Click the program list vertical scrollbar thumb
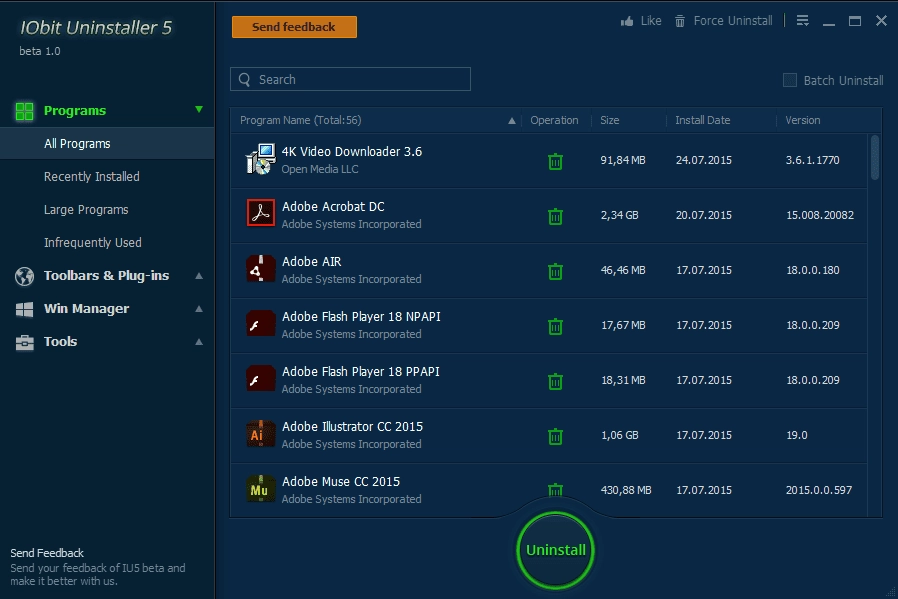The height and width of the screenshot is (599, 898). (875, 157)
